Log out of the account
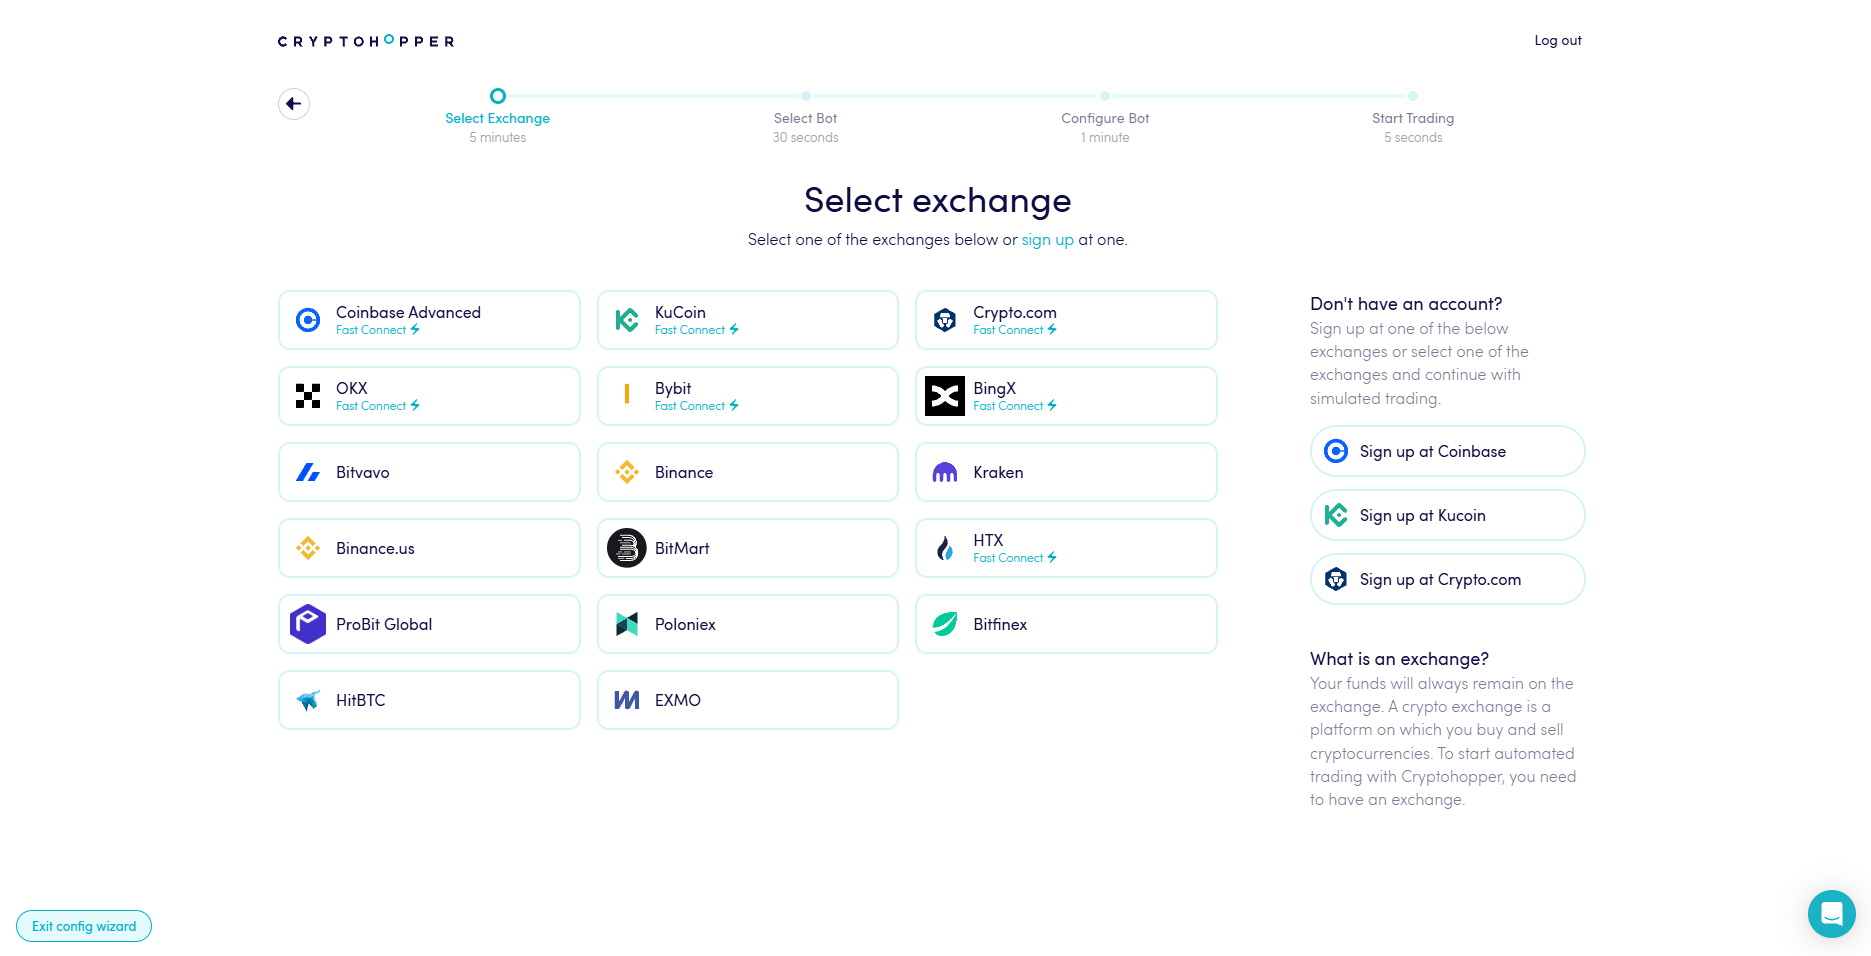The image size is (1871, 956). (1558, 41)
